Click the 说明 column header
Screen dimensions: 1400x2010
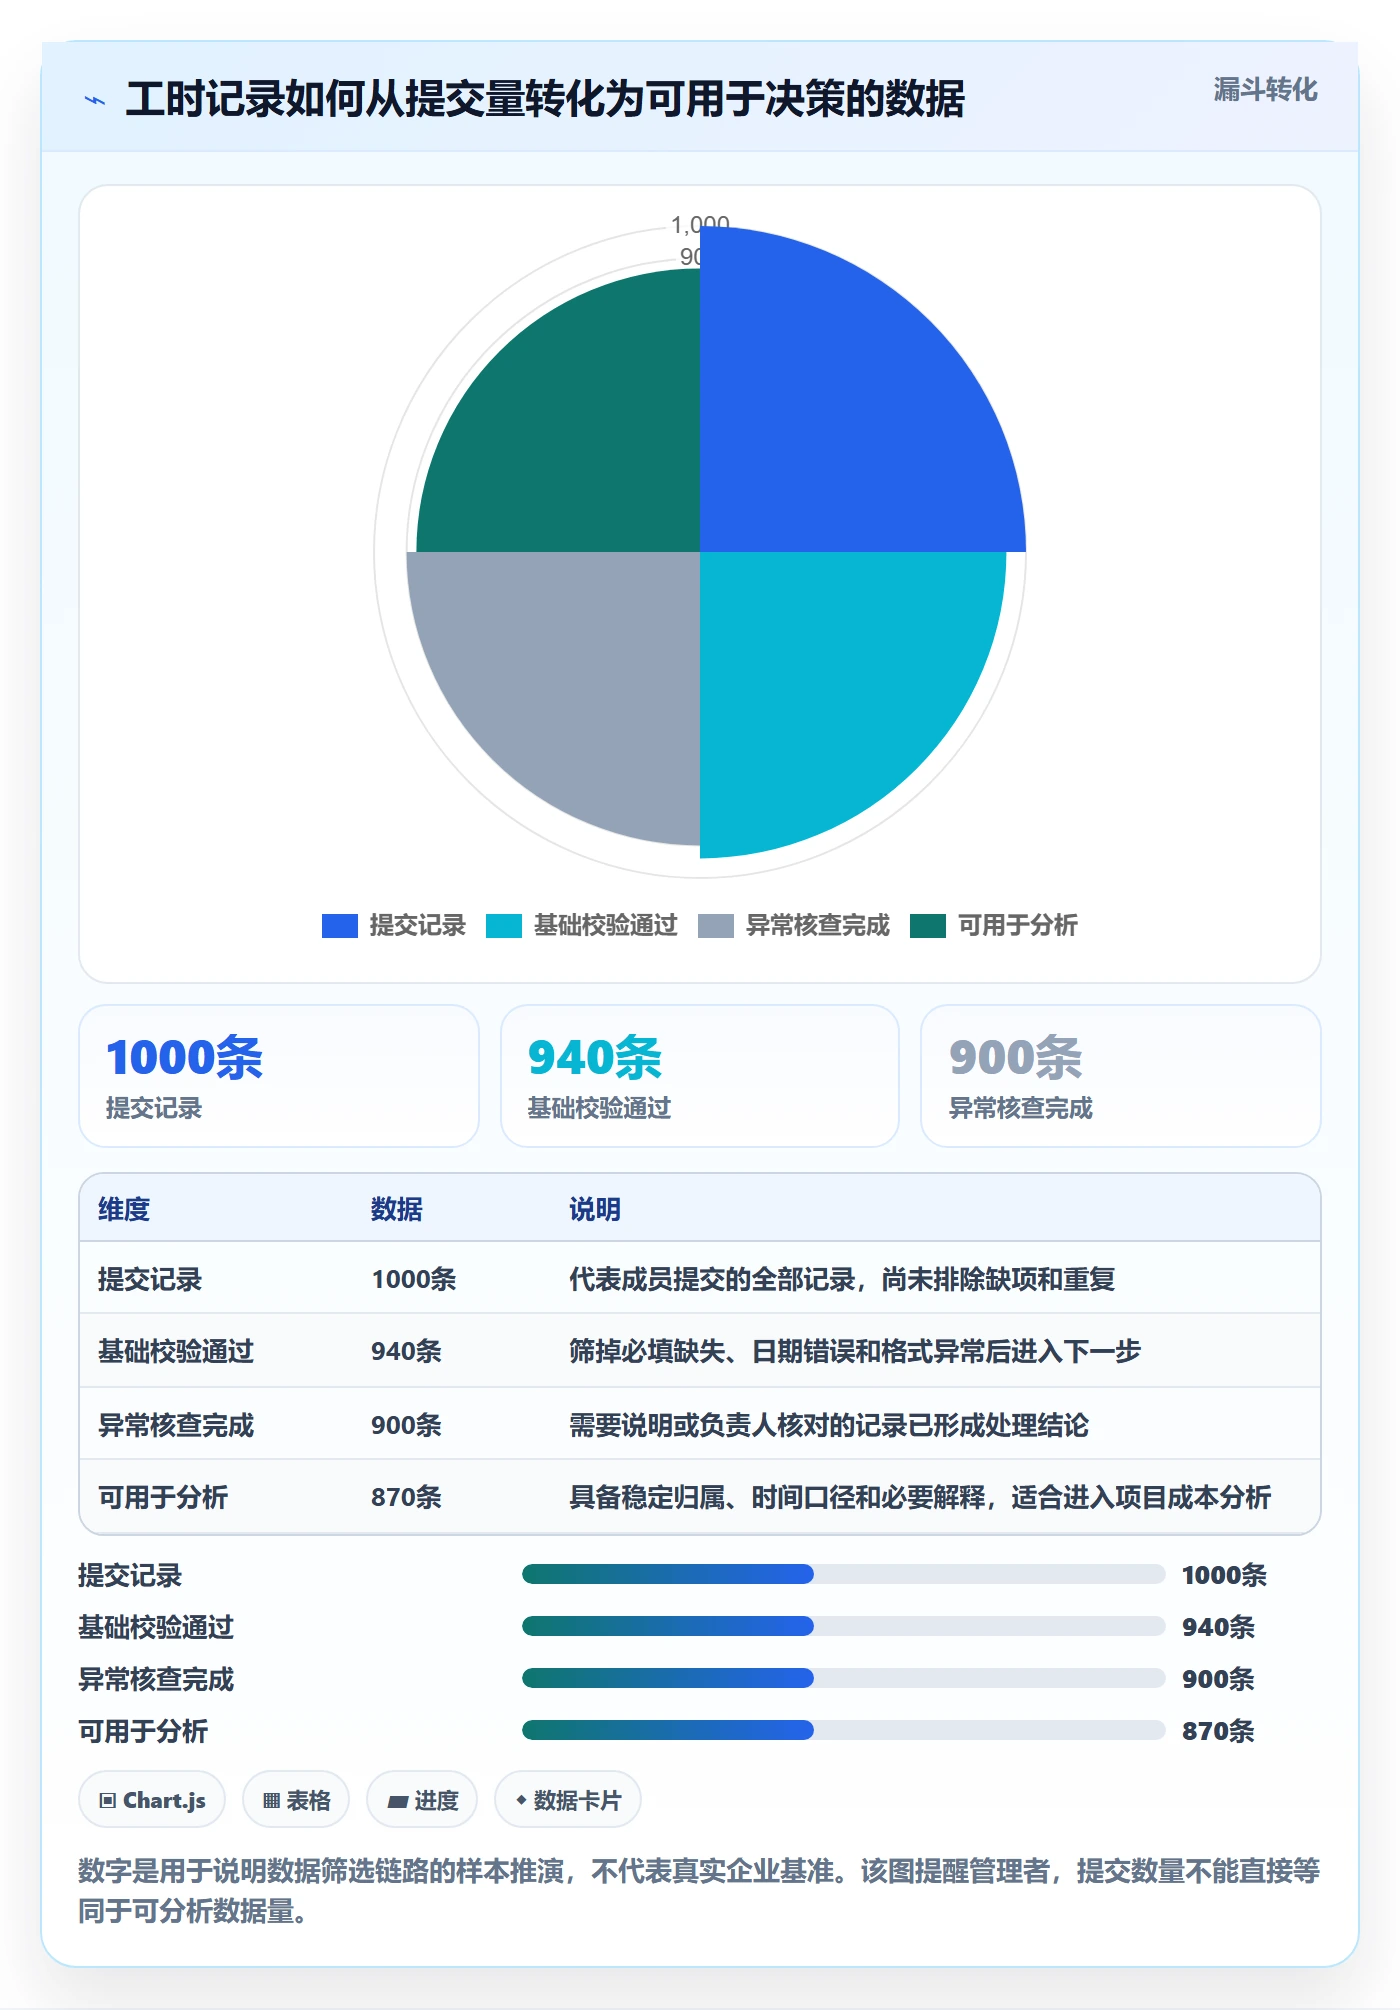[x=595, y=1209]
